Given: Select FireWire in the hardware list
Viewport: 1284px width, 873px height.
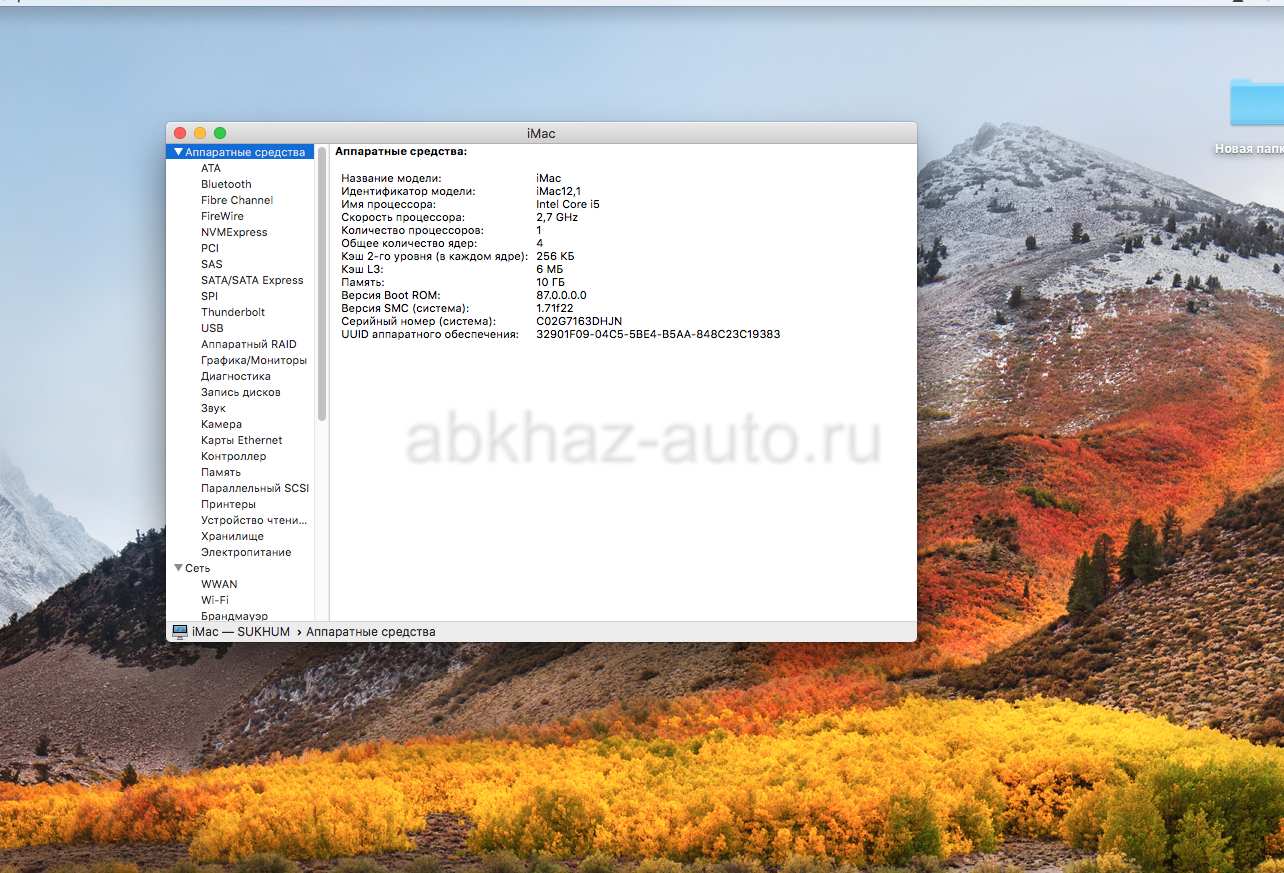Looking at the screenshot, I should [222, 216].
